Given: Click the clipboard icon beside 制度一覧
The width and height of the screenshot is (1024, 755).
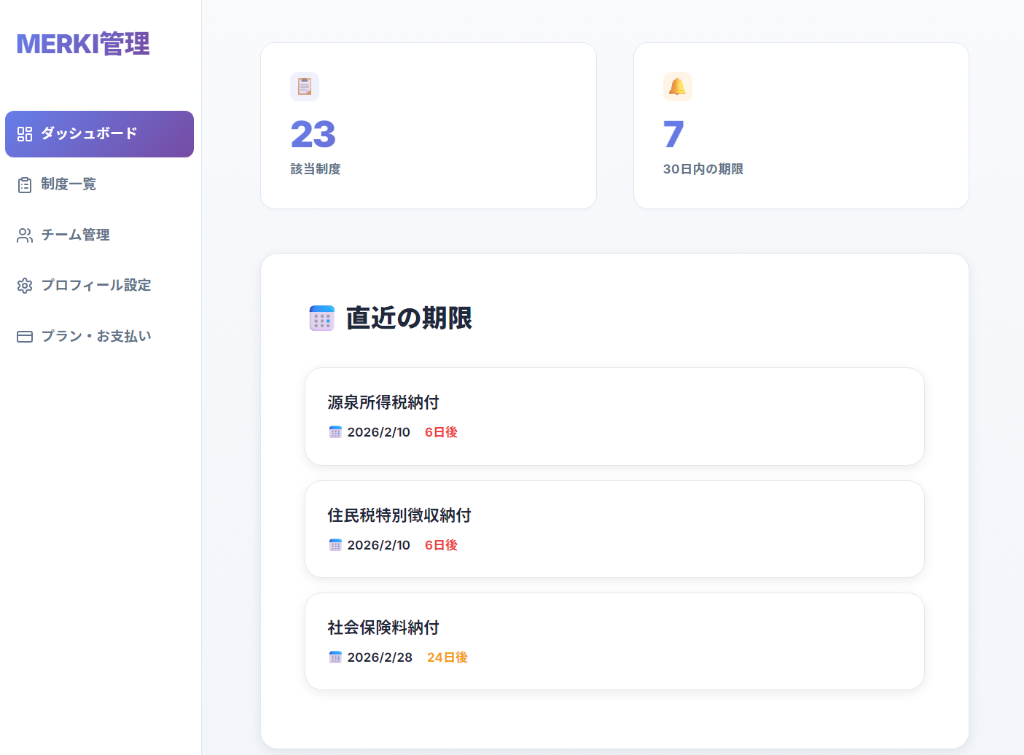Looking at the screenshot, I should click(25, 185).
